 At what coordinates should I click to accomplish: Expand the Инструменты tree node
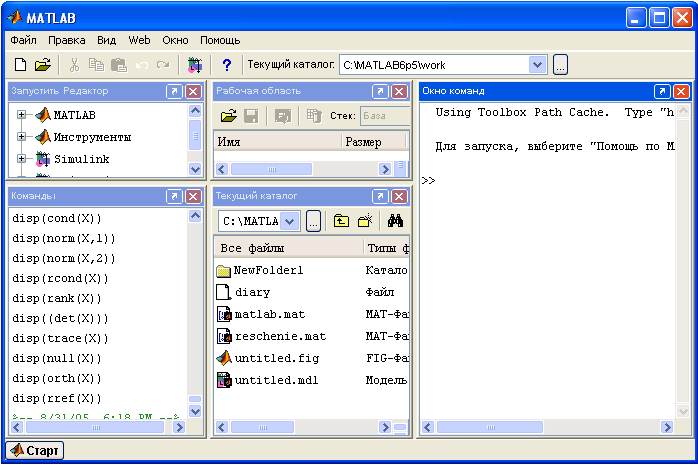point(21,137)
